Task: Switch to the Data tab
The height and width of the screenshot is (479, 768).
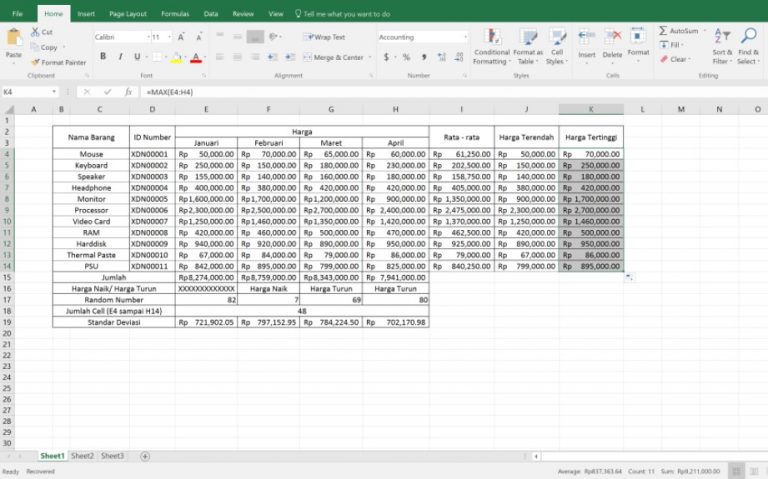Action: pos(211,14)
